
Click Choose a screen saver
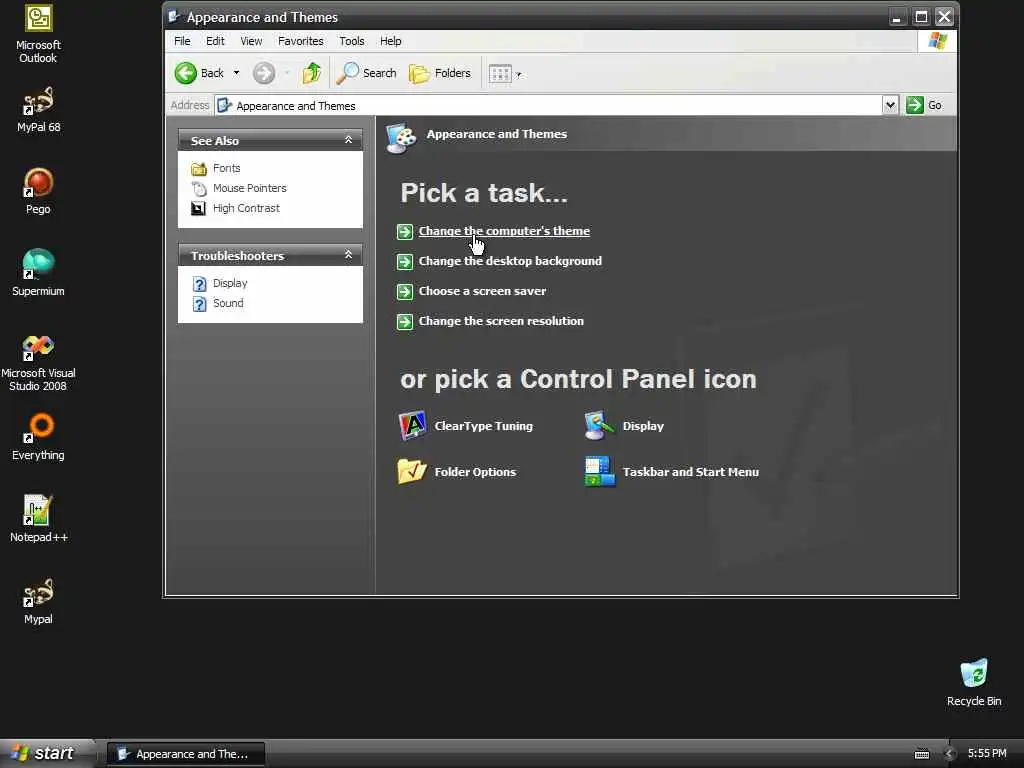click(482, 291)
